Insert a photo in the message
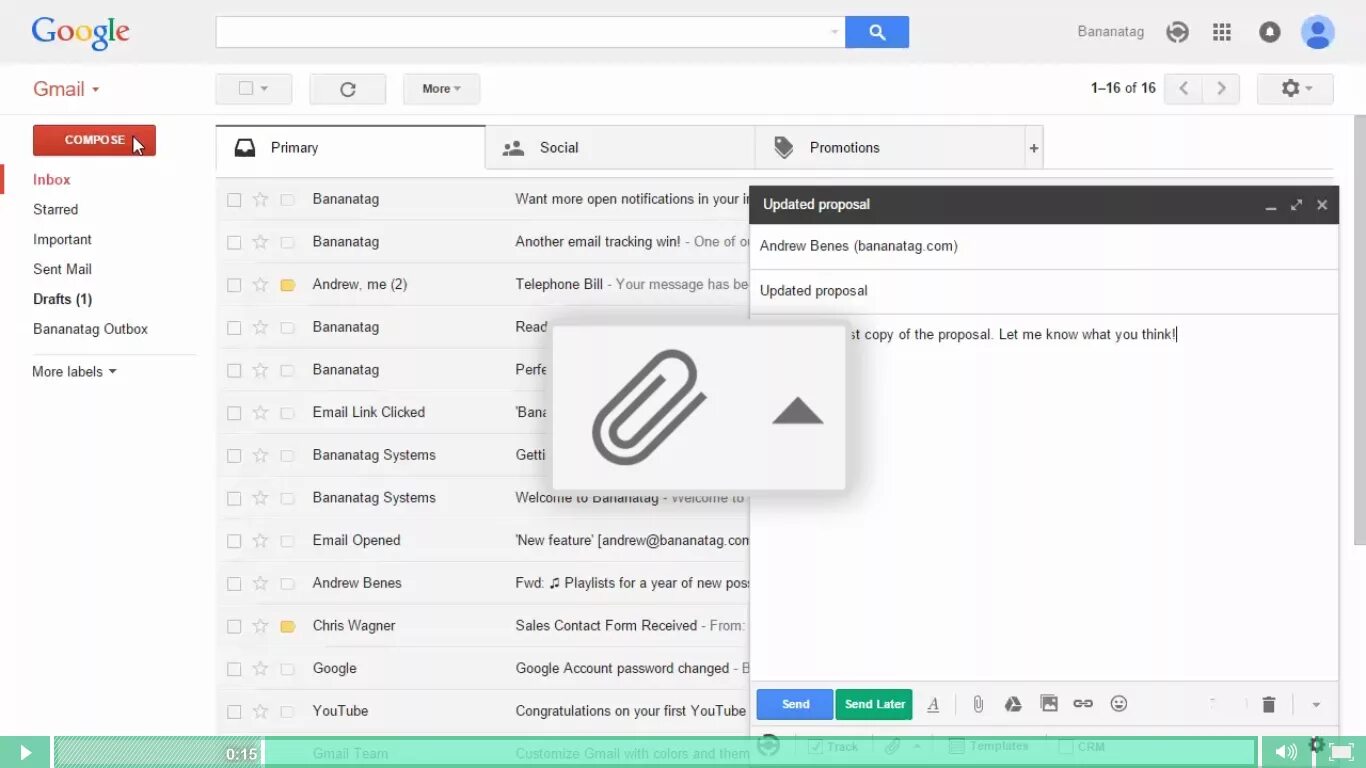The width and height of the screenshot is (1366, 768). [x=1049, y=704]
